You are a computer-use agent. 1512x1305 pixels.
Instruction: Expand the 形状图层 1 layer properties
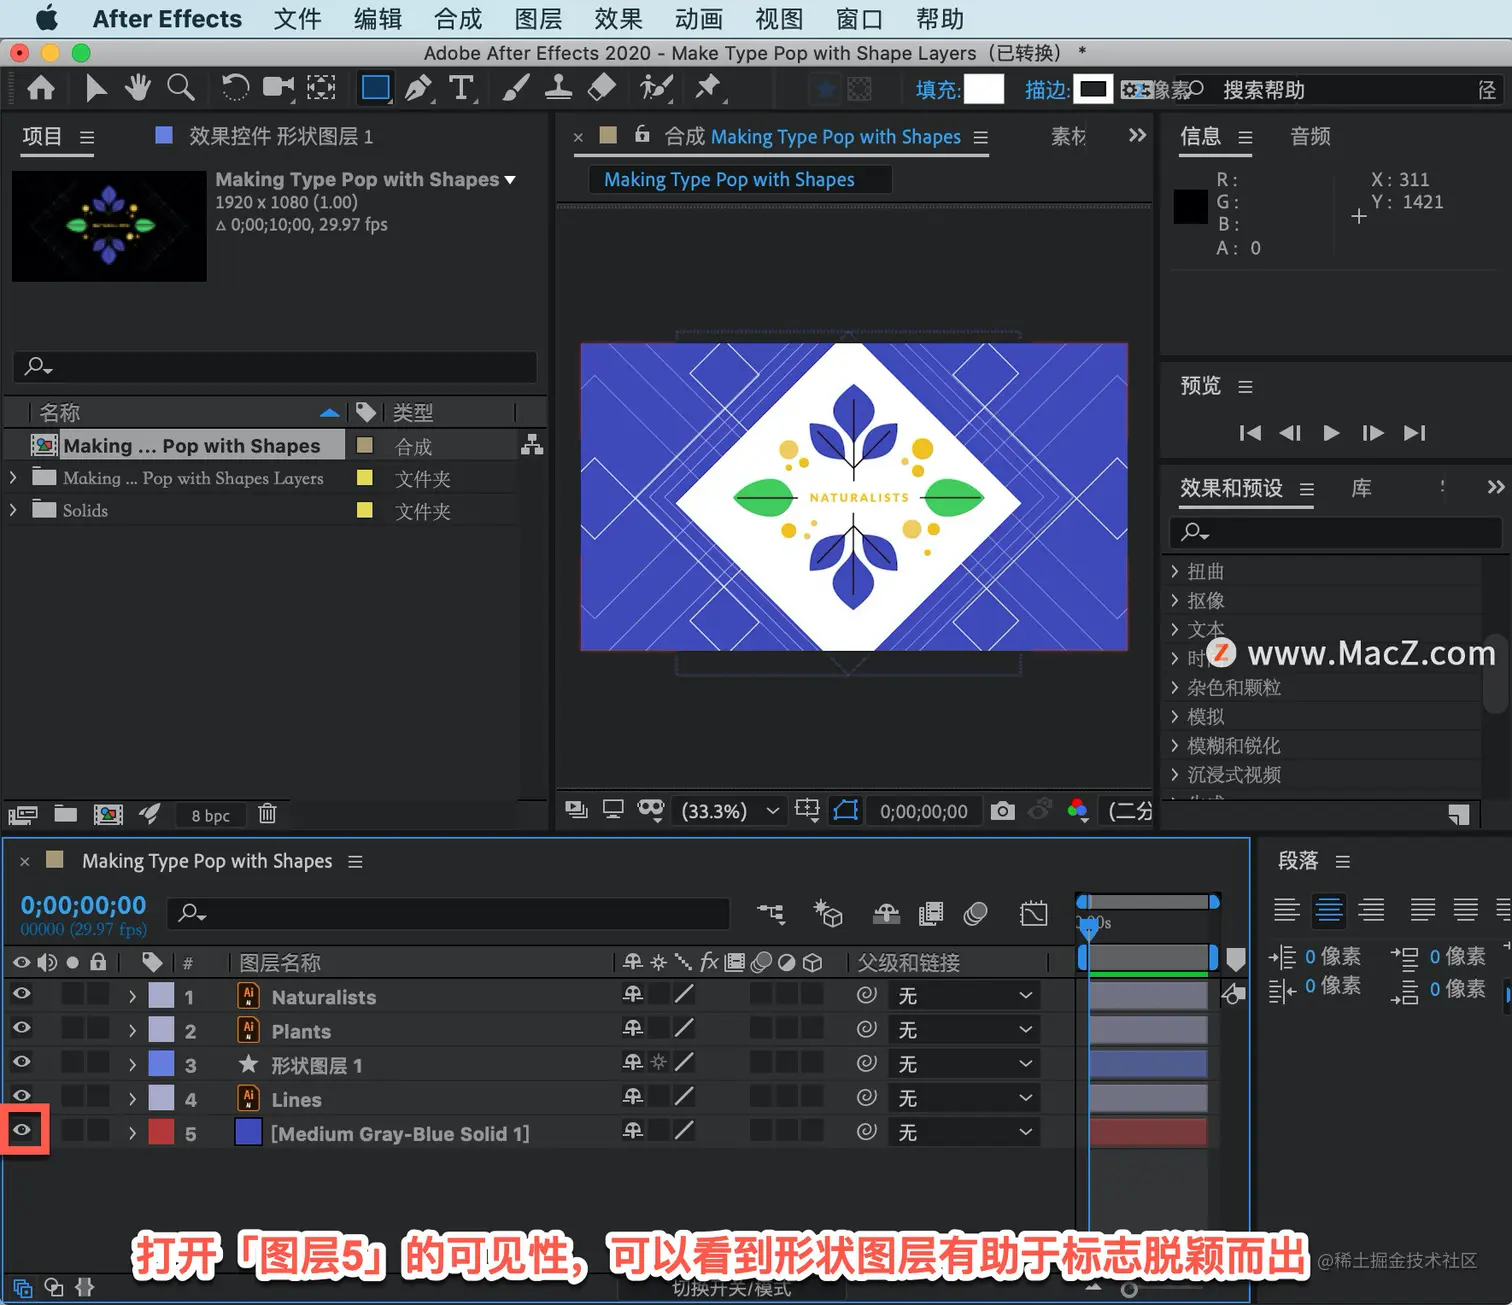(132, 1064)
